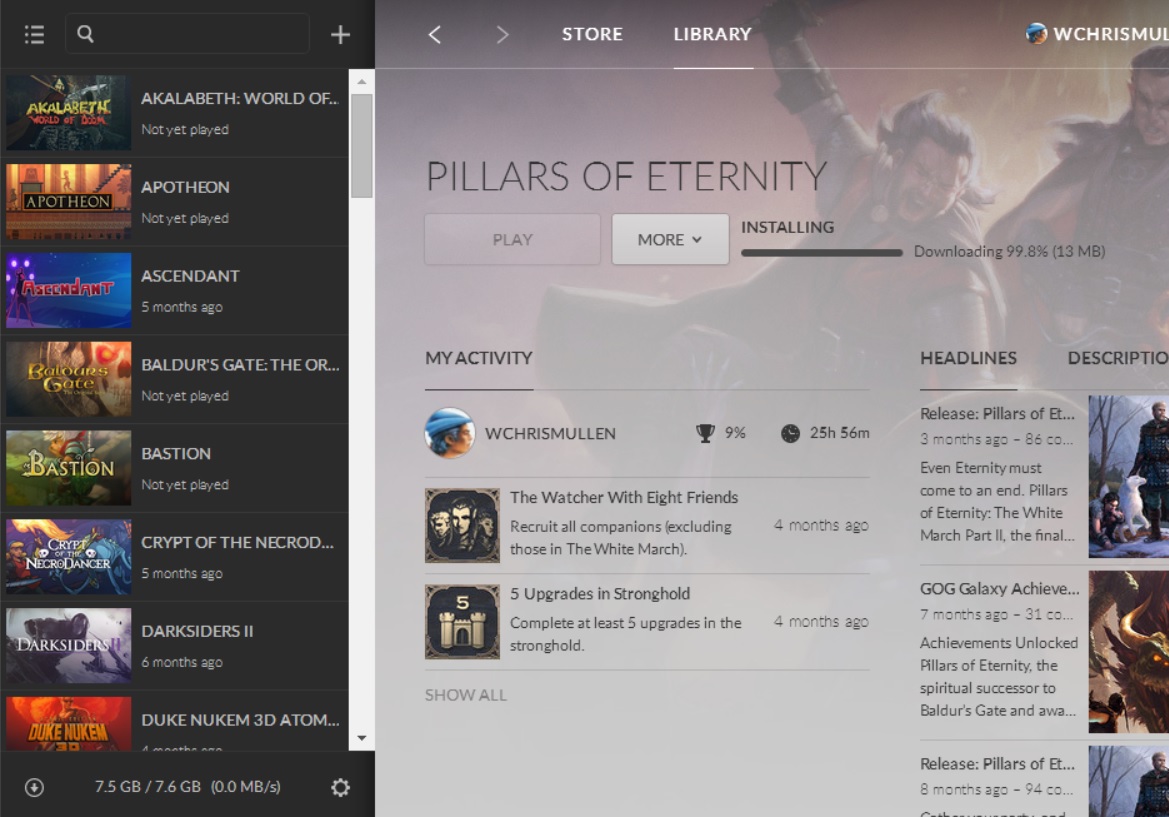Select DARKSIDERS II title in list
This screenshot has width=1169, height=817.
(198, 631)
